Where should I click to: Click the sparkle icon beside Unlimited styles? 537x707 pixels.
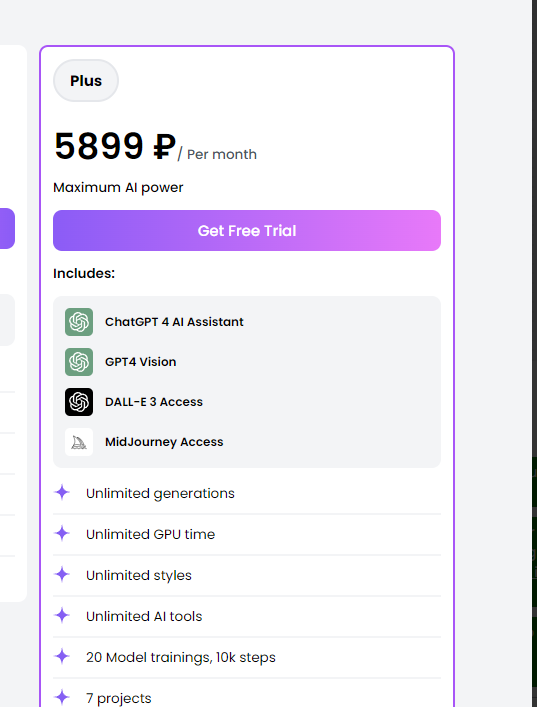click(x=62, y=574)
